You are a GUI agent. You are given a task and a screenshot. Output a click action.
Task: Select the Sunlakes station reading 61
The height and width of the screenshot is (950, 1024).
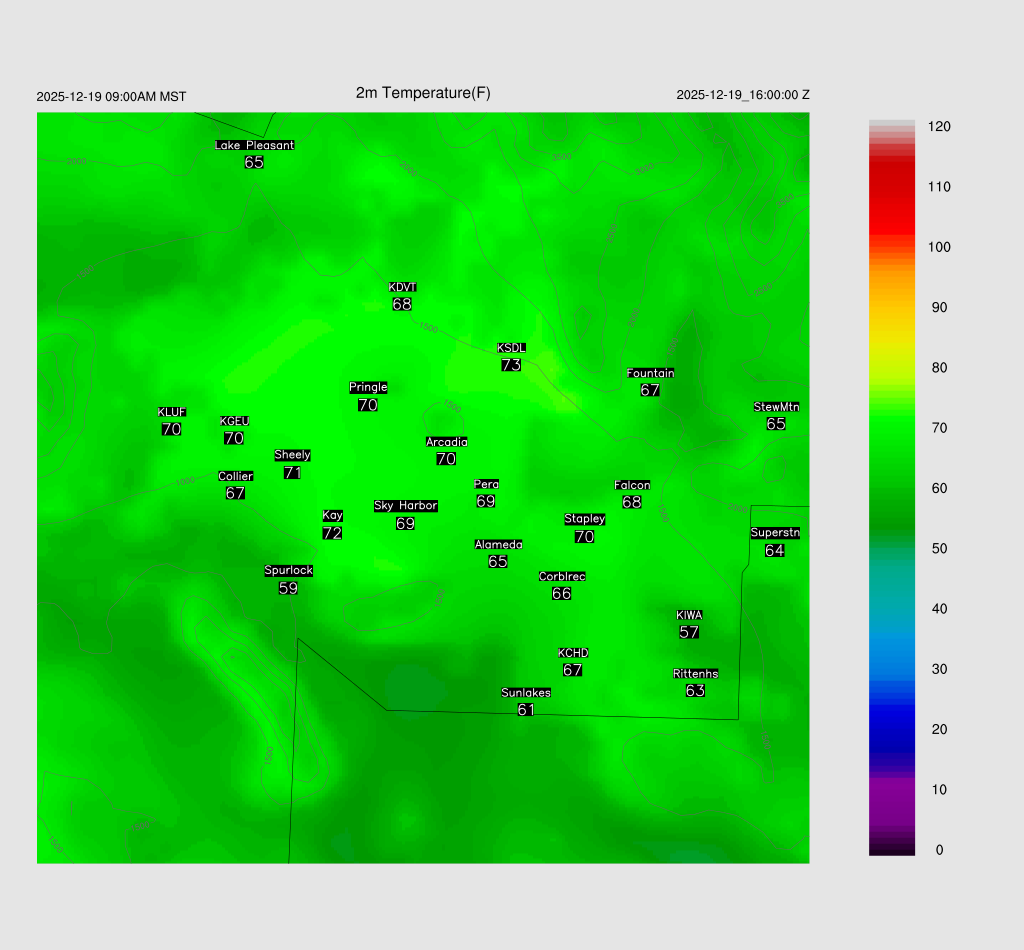pyautogui.click(x=526, y=710)
